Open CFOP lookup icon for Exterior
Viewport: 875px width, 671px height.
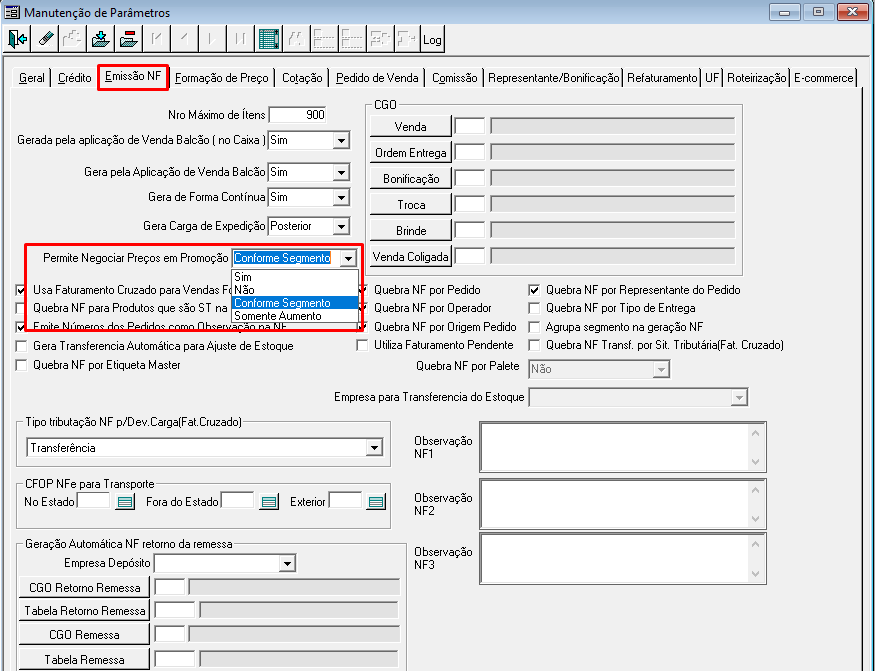point(376,502)
